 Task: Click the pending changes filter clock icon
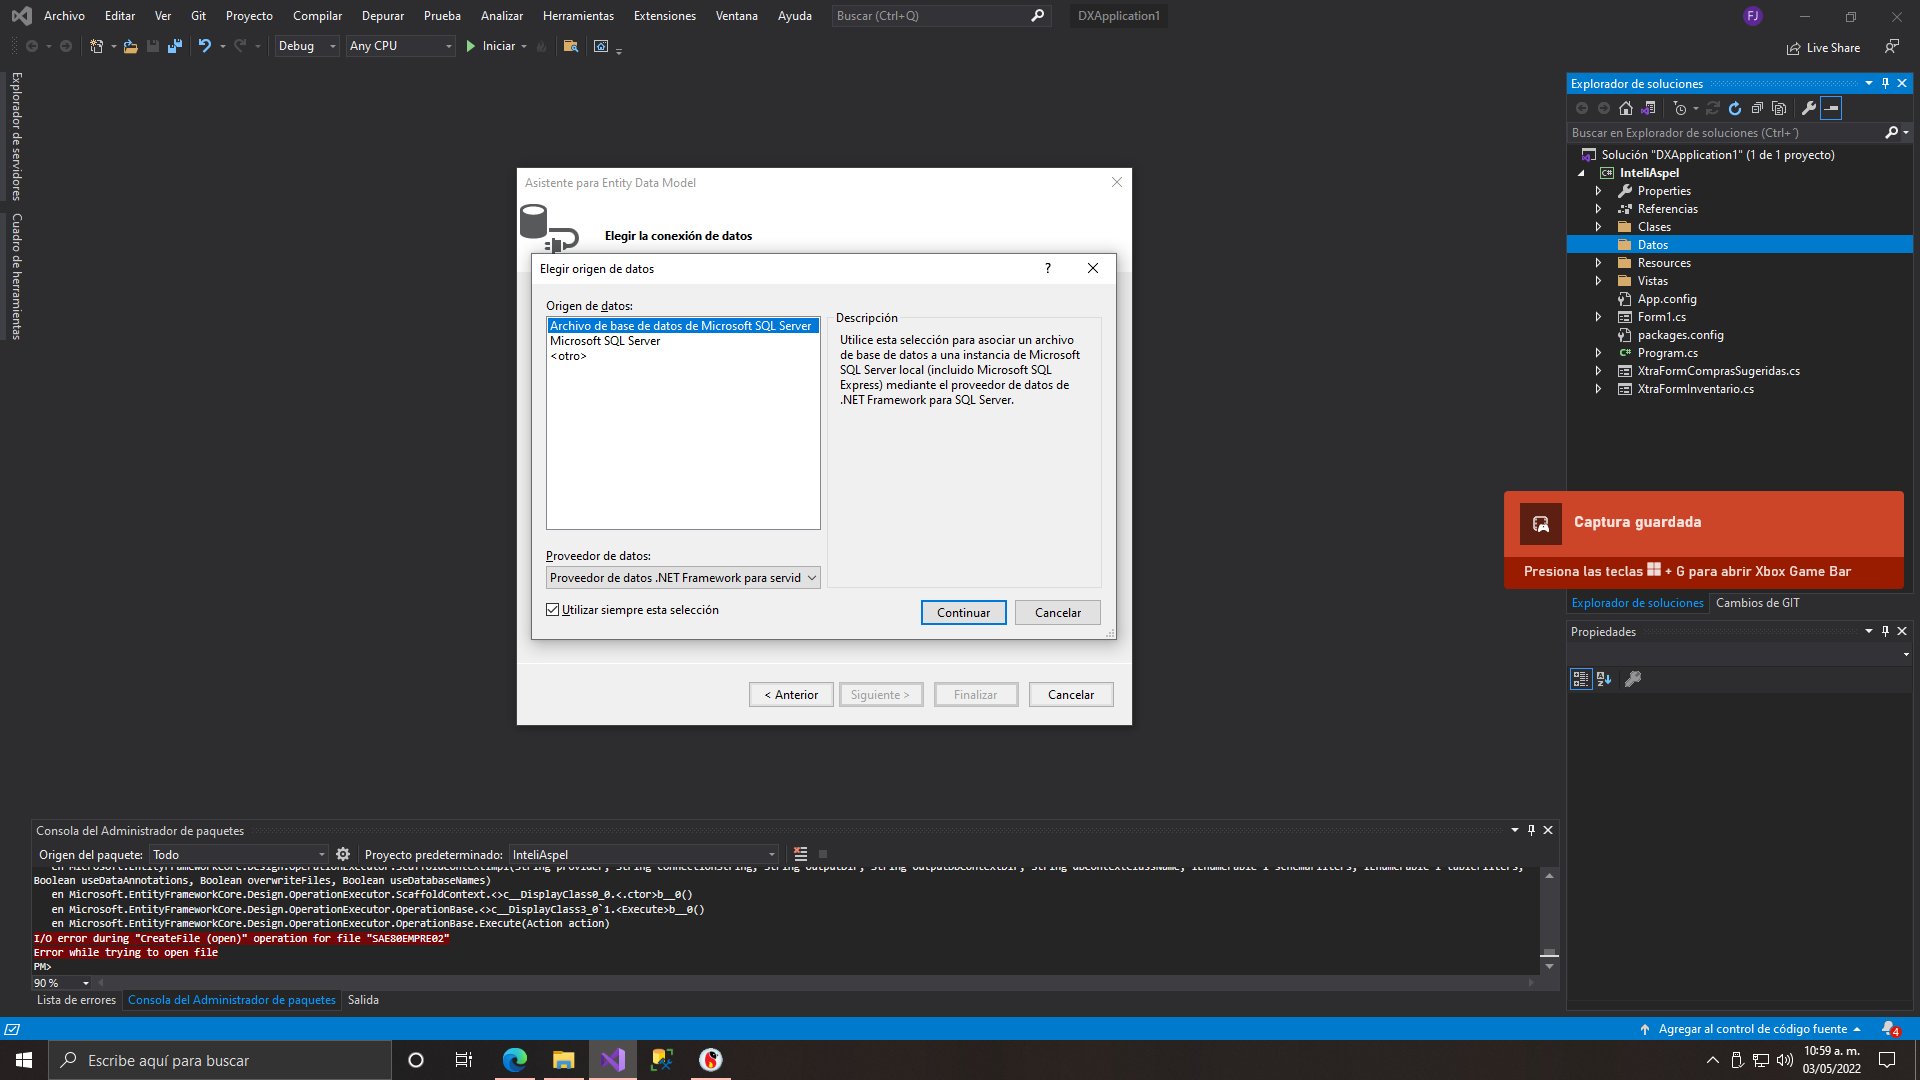[x=1680, y=108]
